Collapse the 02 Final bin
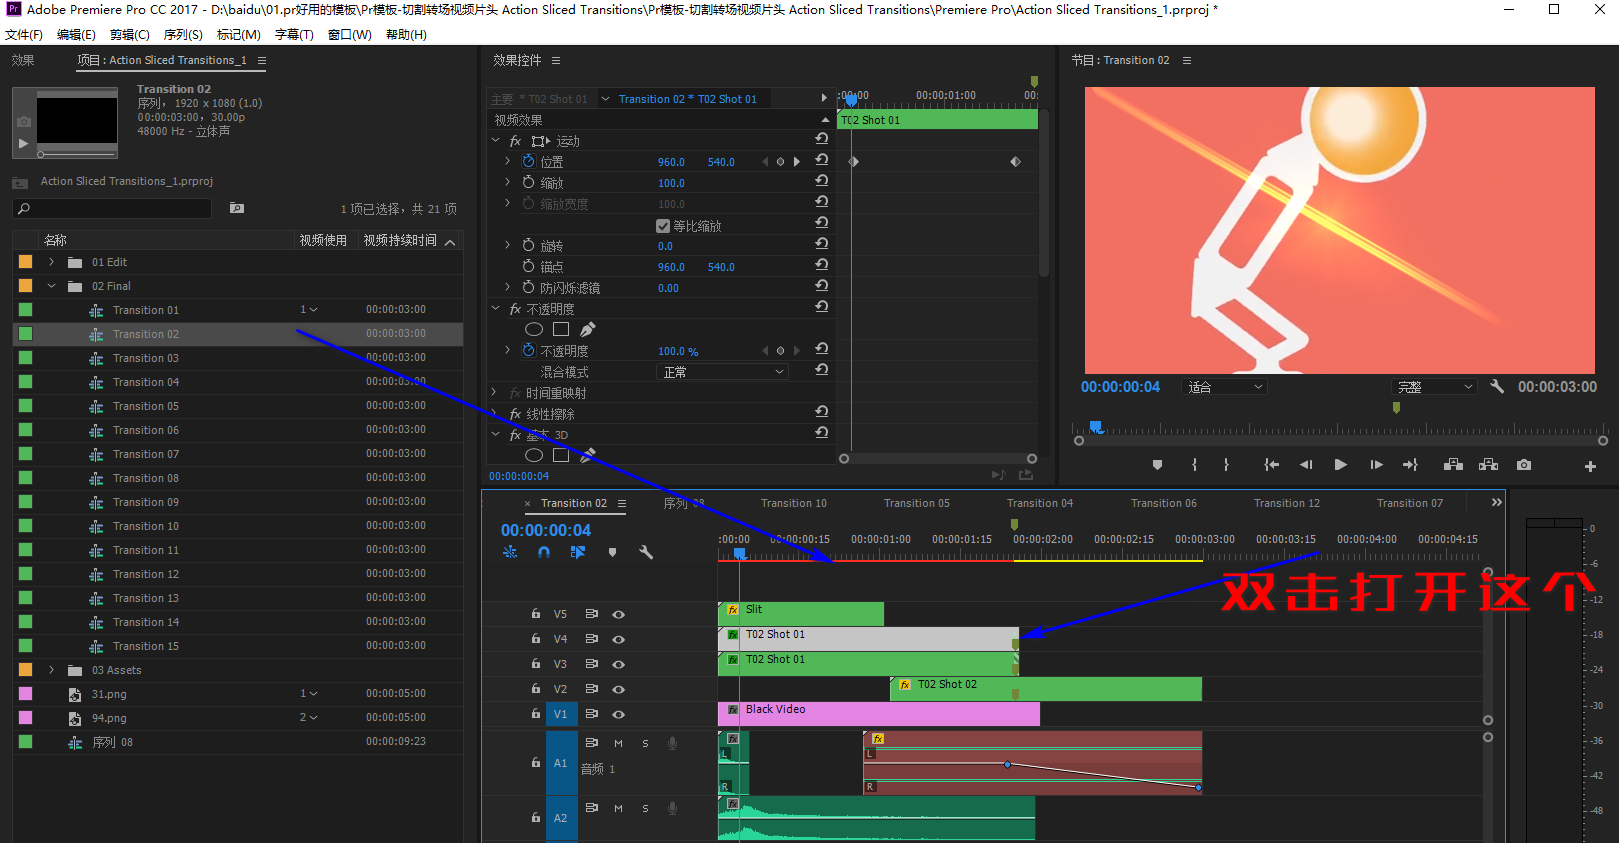Viewport: 1619px width, 843px height. coord(52,286)
